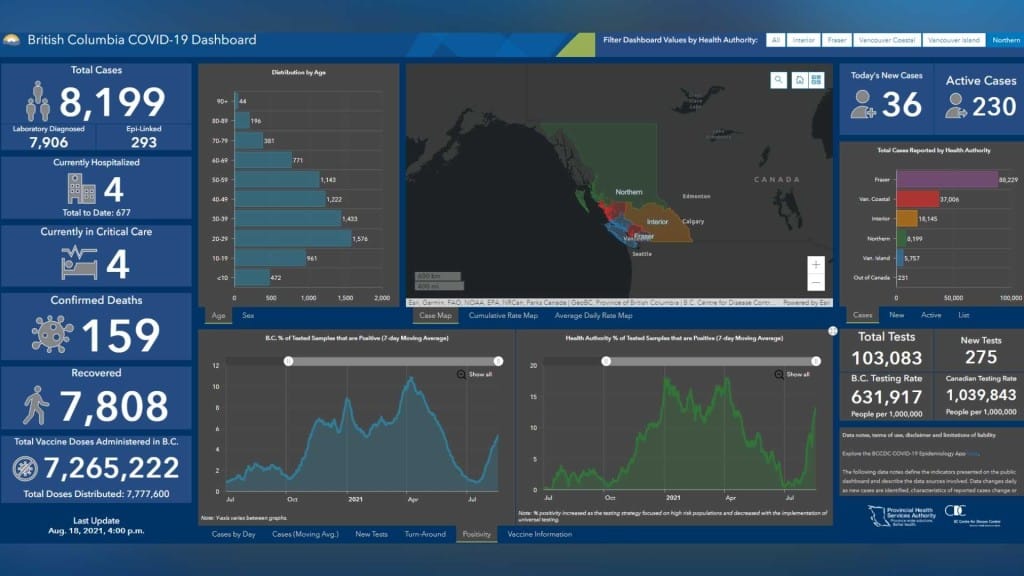
Task: Zoom in on the map with plus button
Action: point(817,265)
